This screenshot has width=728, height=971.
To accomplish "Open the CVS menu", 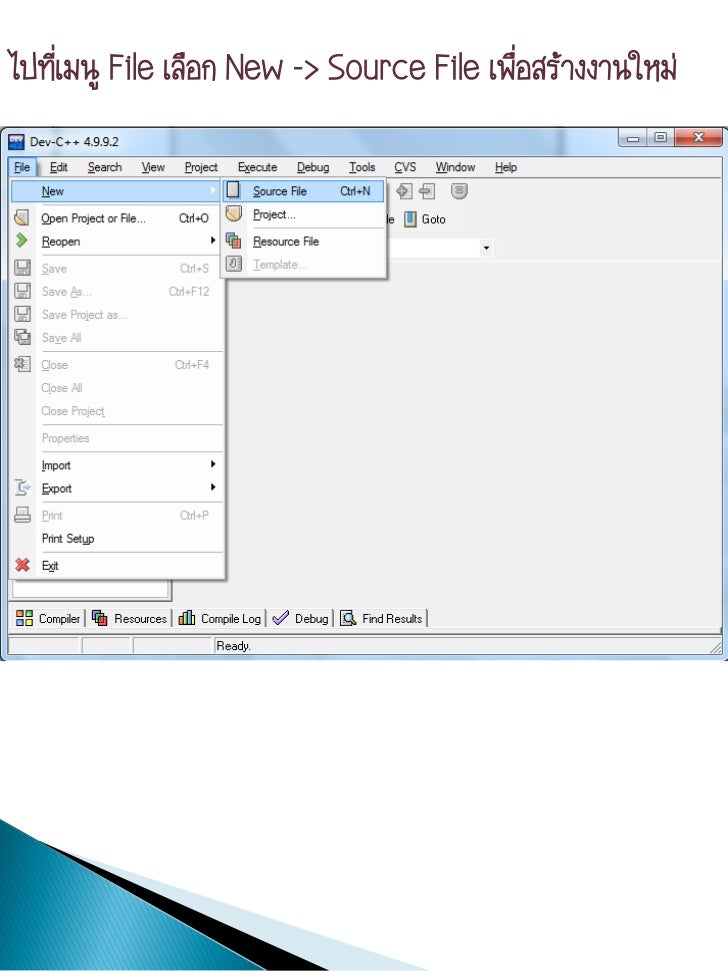I will pos(405,167).
